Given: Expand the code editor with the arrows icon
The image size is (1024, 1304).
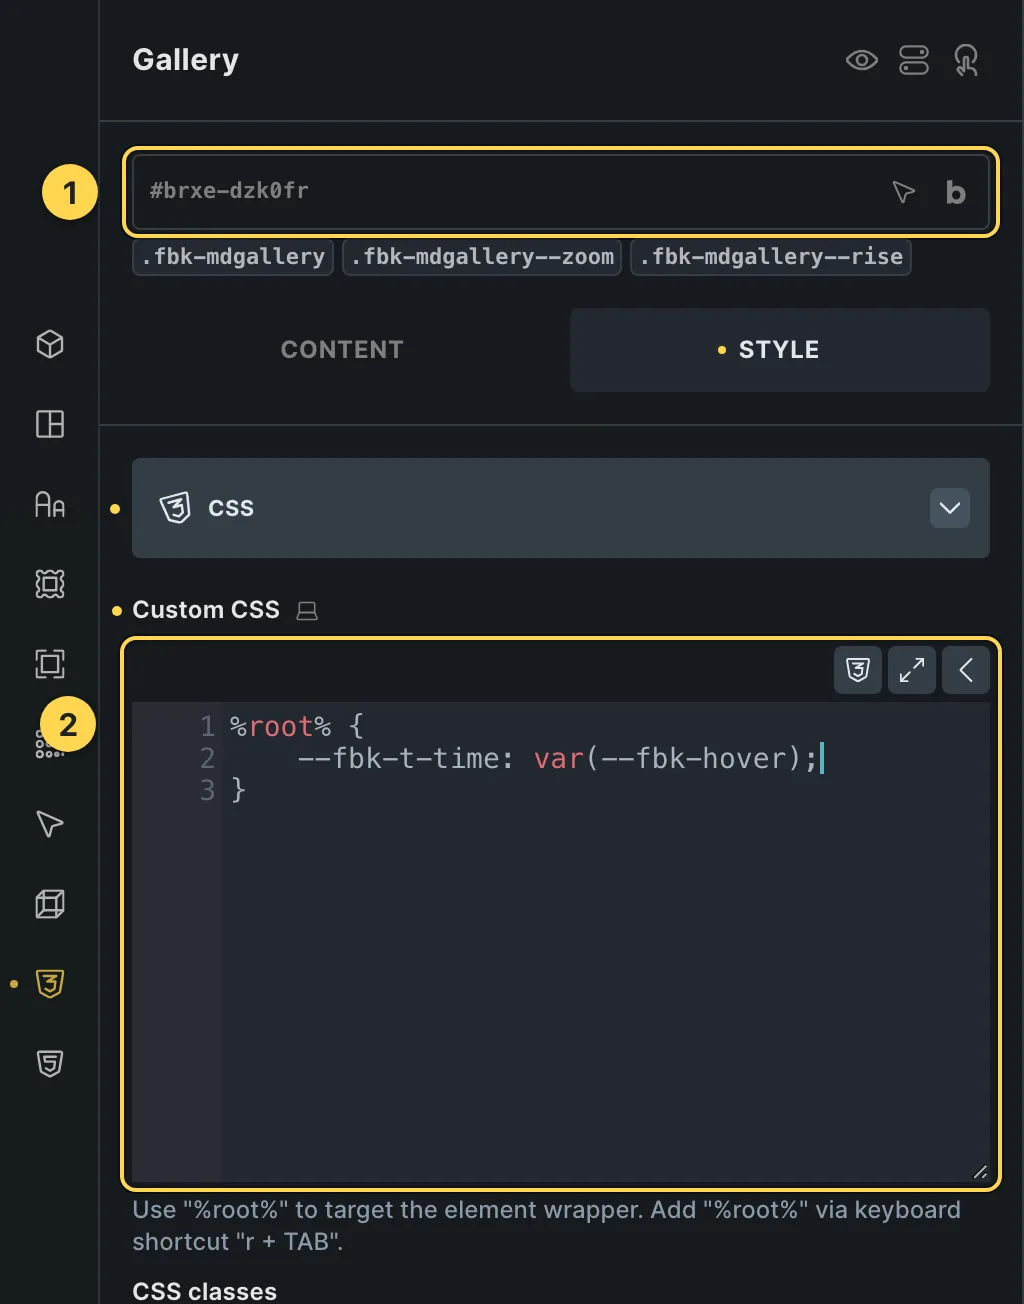Looking at the screenshot, I should click(x=912, y=670).
